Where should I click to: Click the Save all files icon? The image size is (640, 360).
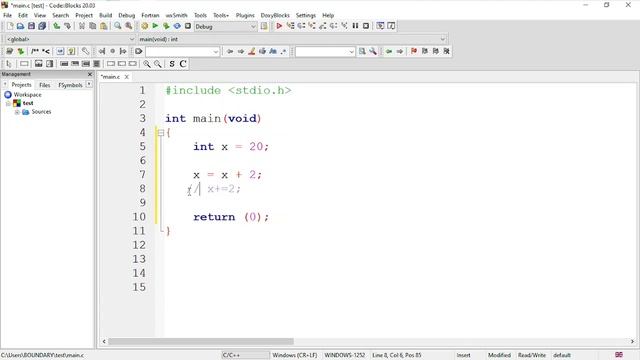click(x=42, y=26)
